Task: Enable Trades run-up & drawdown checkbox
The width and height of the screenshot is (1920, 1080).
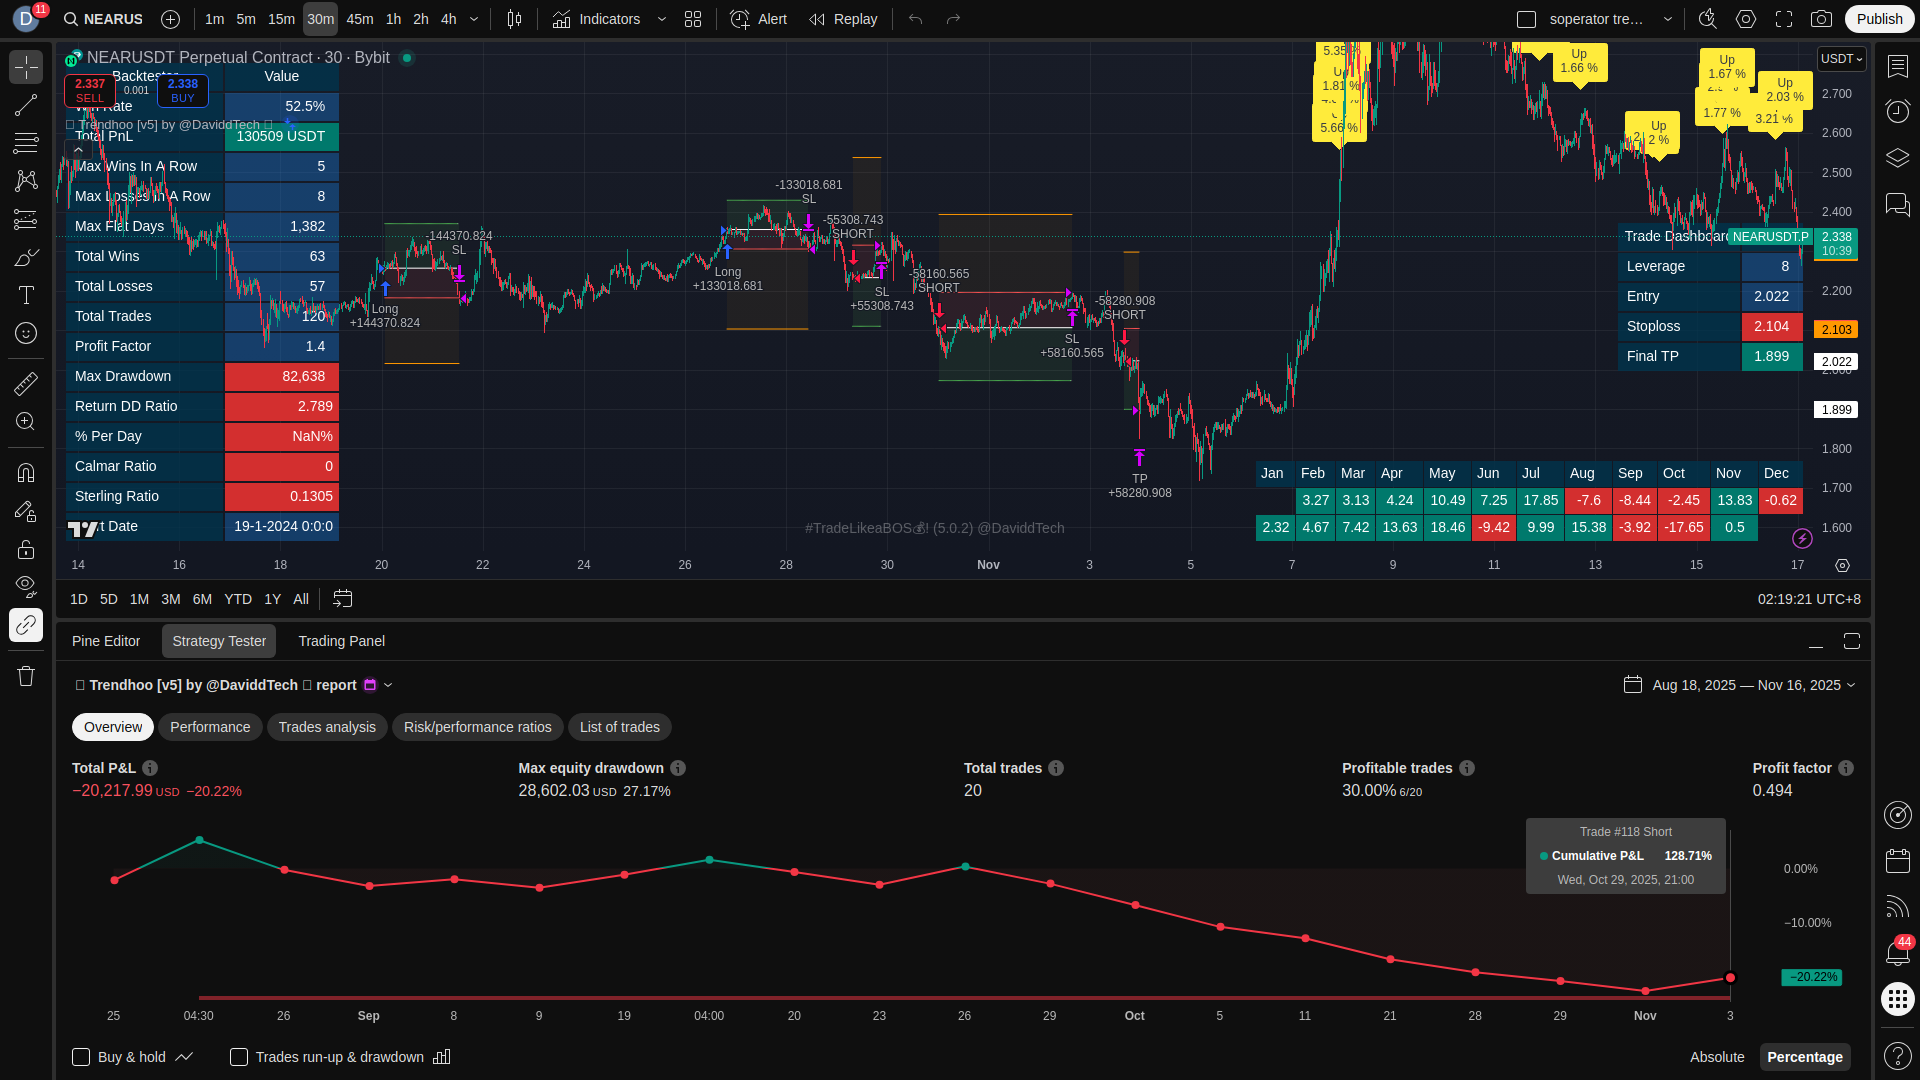Action: [239, 1057]
